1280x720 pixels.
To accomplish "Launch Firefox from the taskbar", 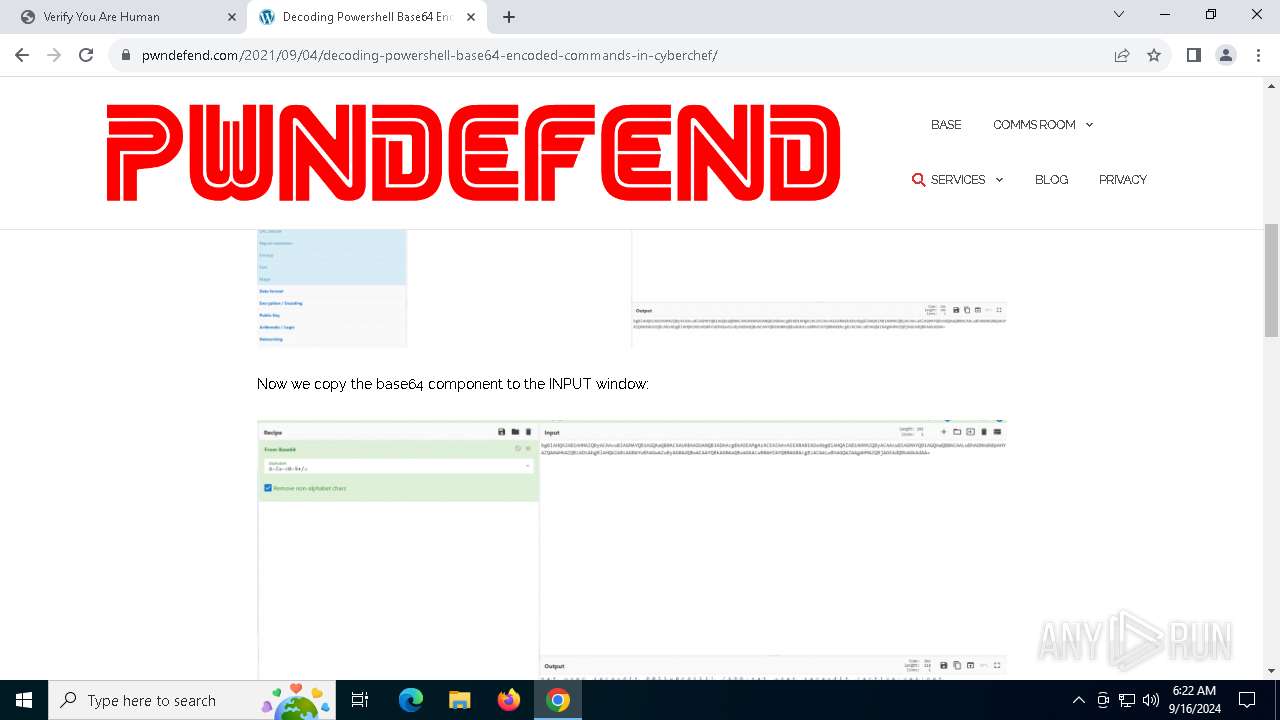I will (x=509, y=700).
